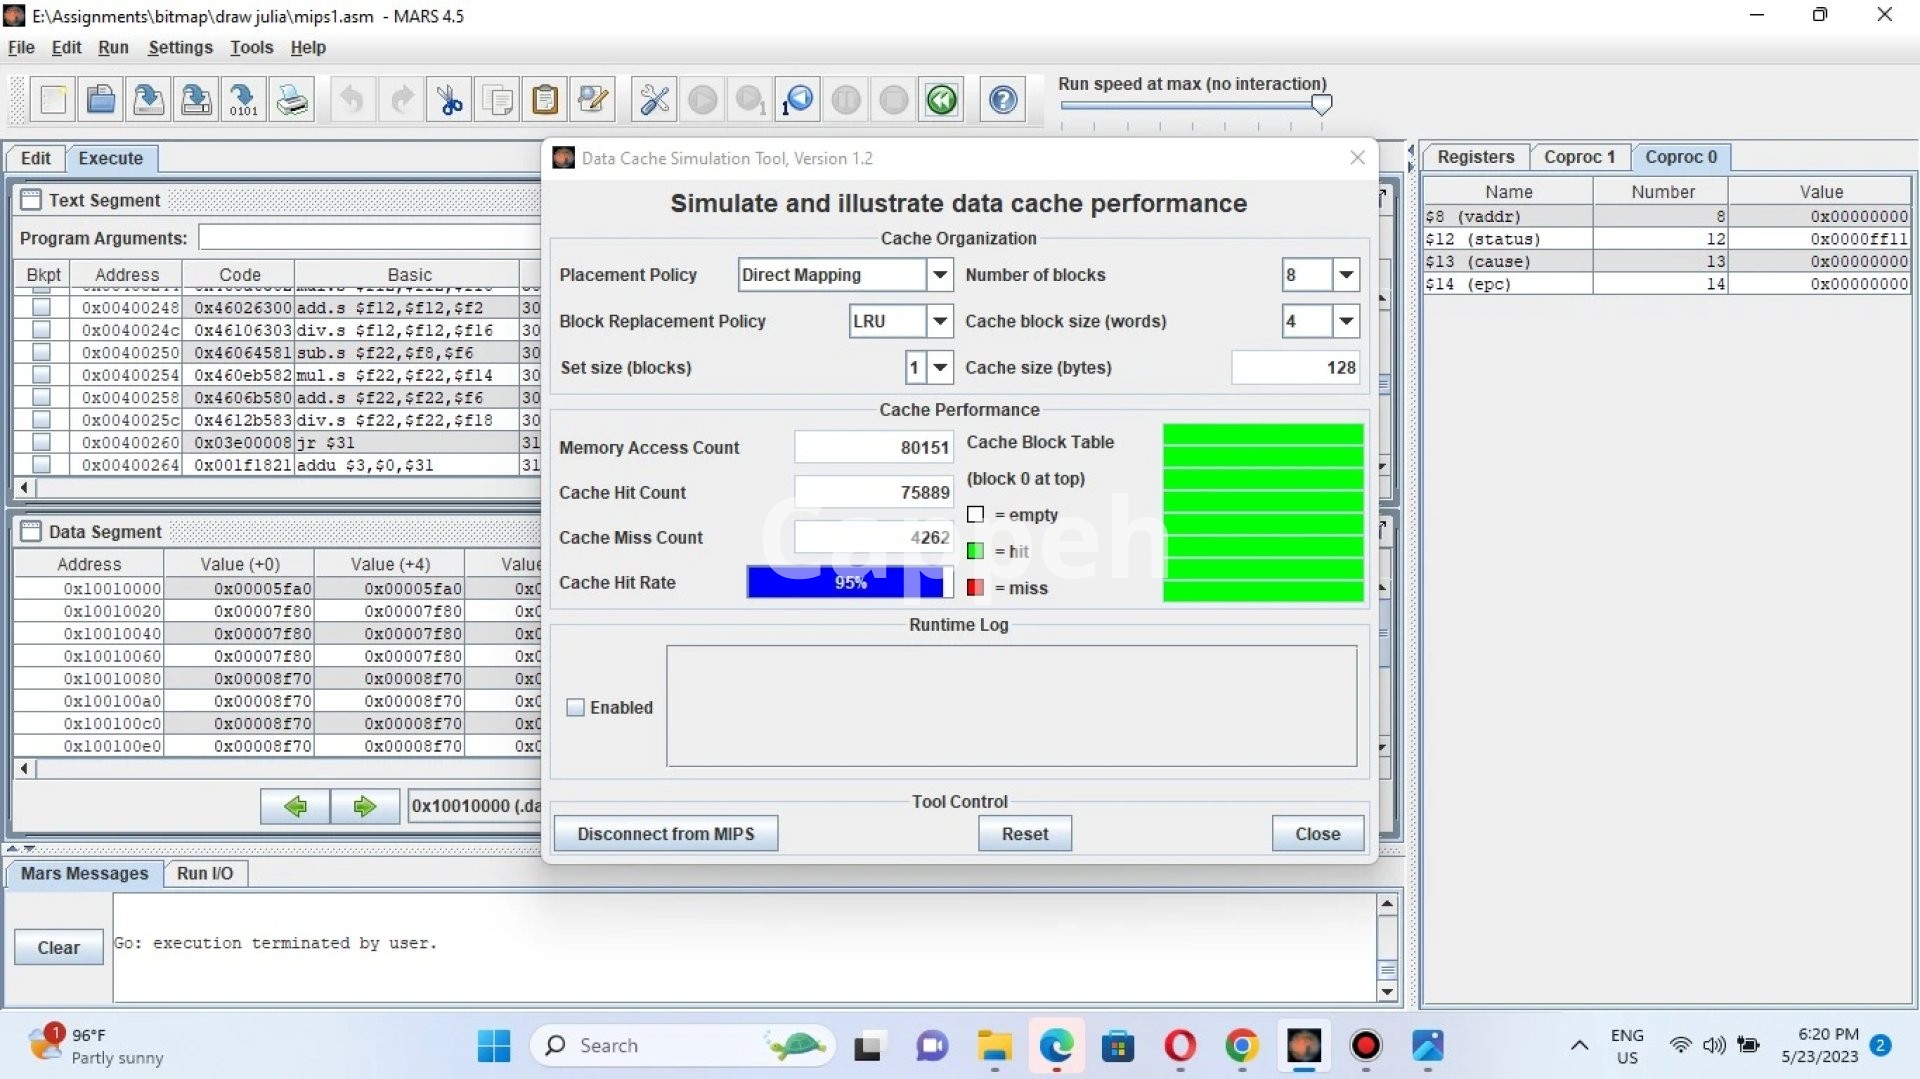Click the Reset simulation green rewind icon
Viewport: 1920px width, 1079px height.
941,100
